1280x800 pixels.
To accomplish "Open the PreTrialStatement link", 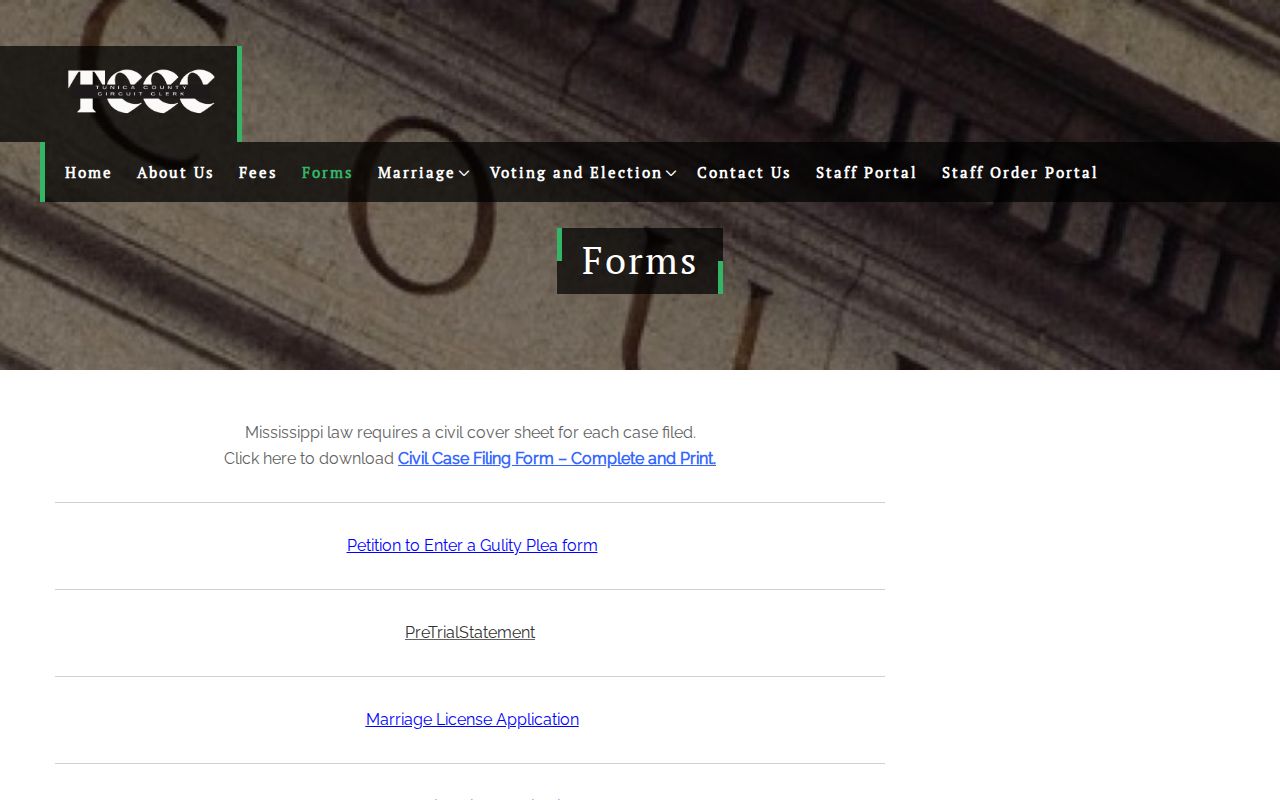I will [x=470, y=633].
